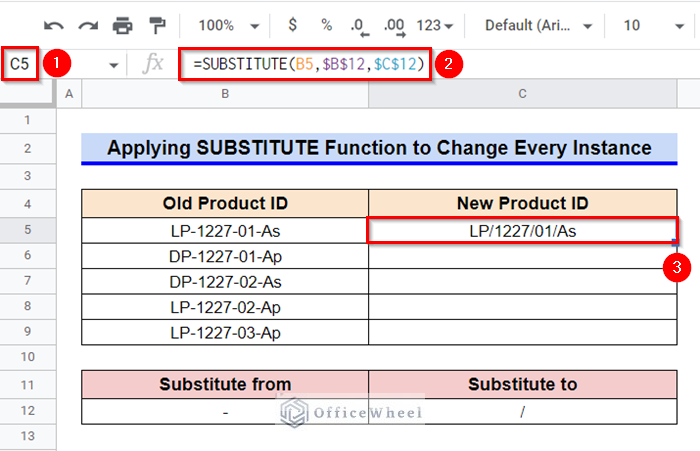Click the Substitute to header cell
This screenshot has height=451, width=700.
(x=523, y=384)
